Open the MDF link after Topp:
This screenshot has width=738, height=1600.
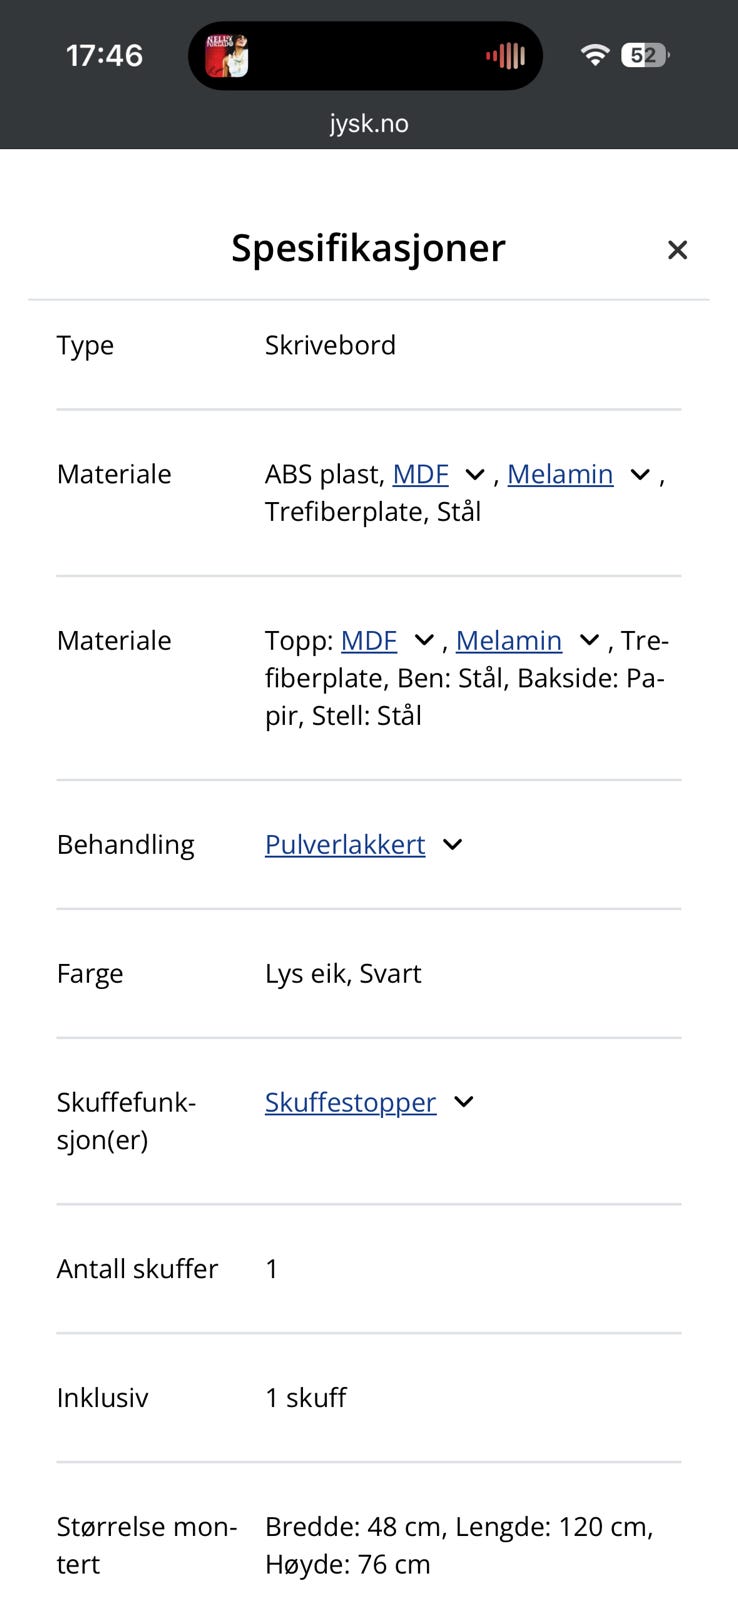[369, 640]
